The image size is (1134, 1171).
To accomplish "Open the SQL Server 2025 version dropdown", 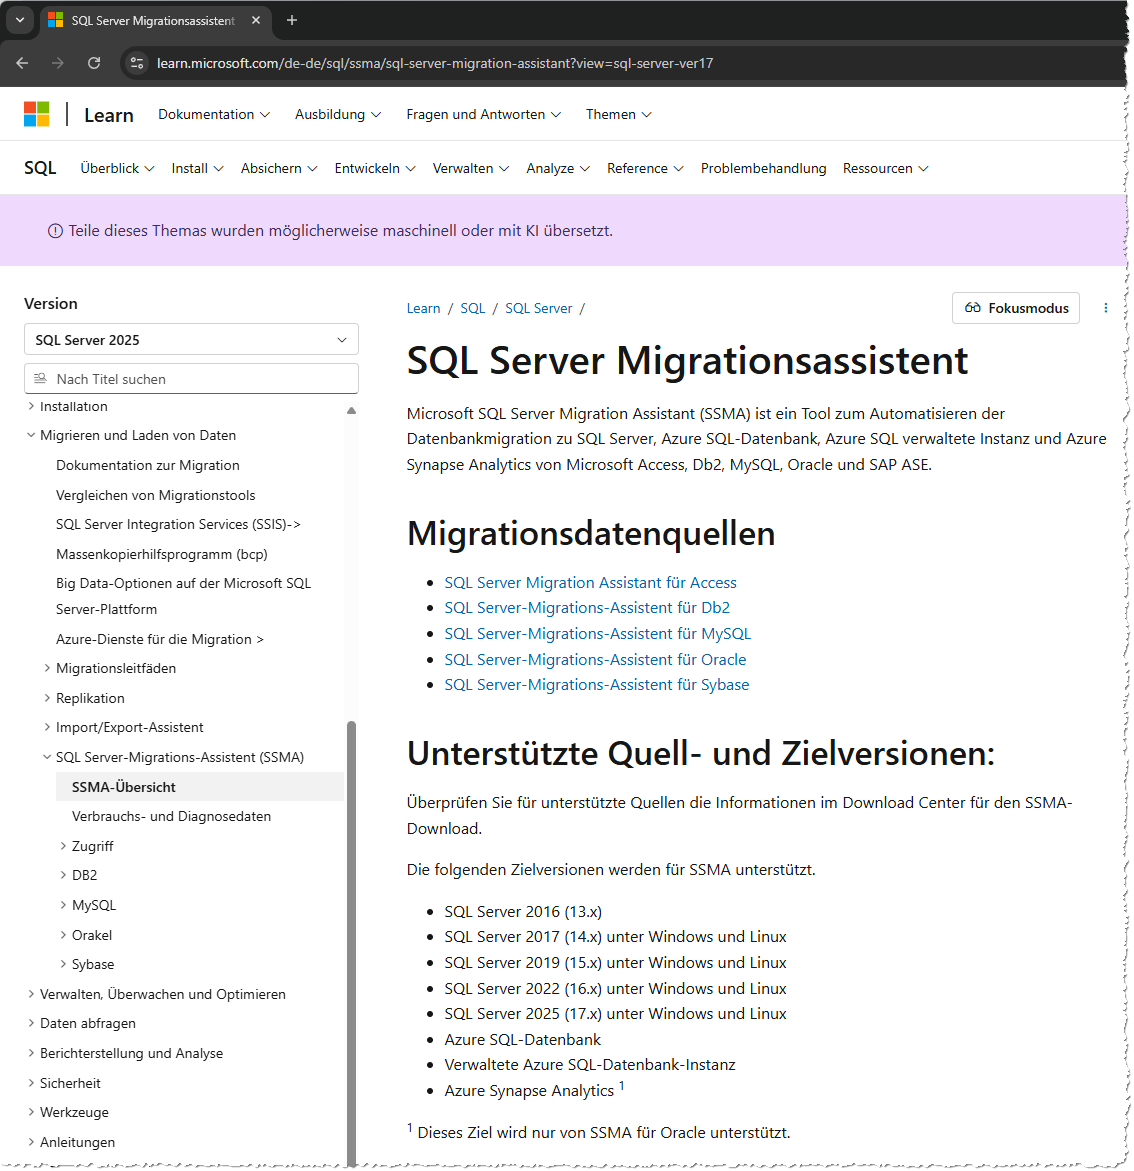I will click(x=191, y=339).
